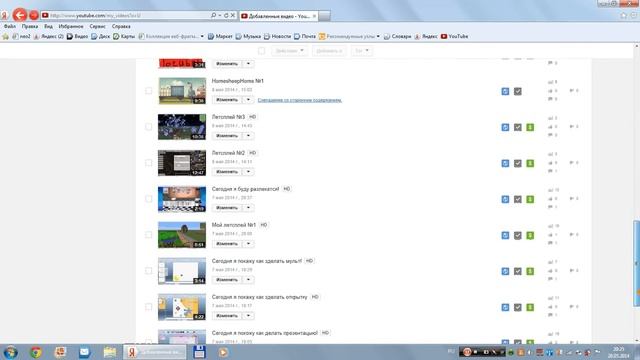The height and width of the screenshot is (360, 640).
Task: Expand Изменить arrow for Сегодня я буду развлекатся!
Action: click(x=248, y=207)
